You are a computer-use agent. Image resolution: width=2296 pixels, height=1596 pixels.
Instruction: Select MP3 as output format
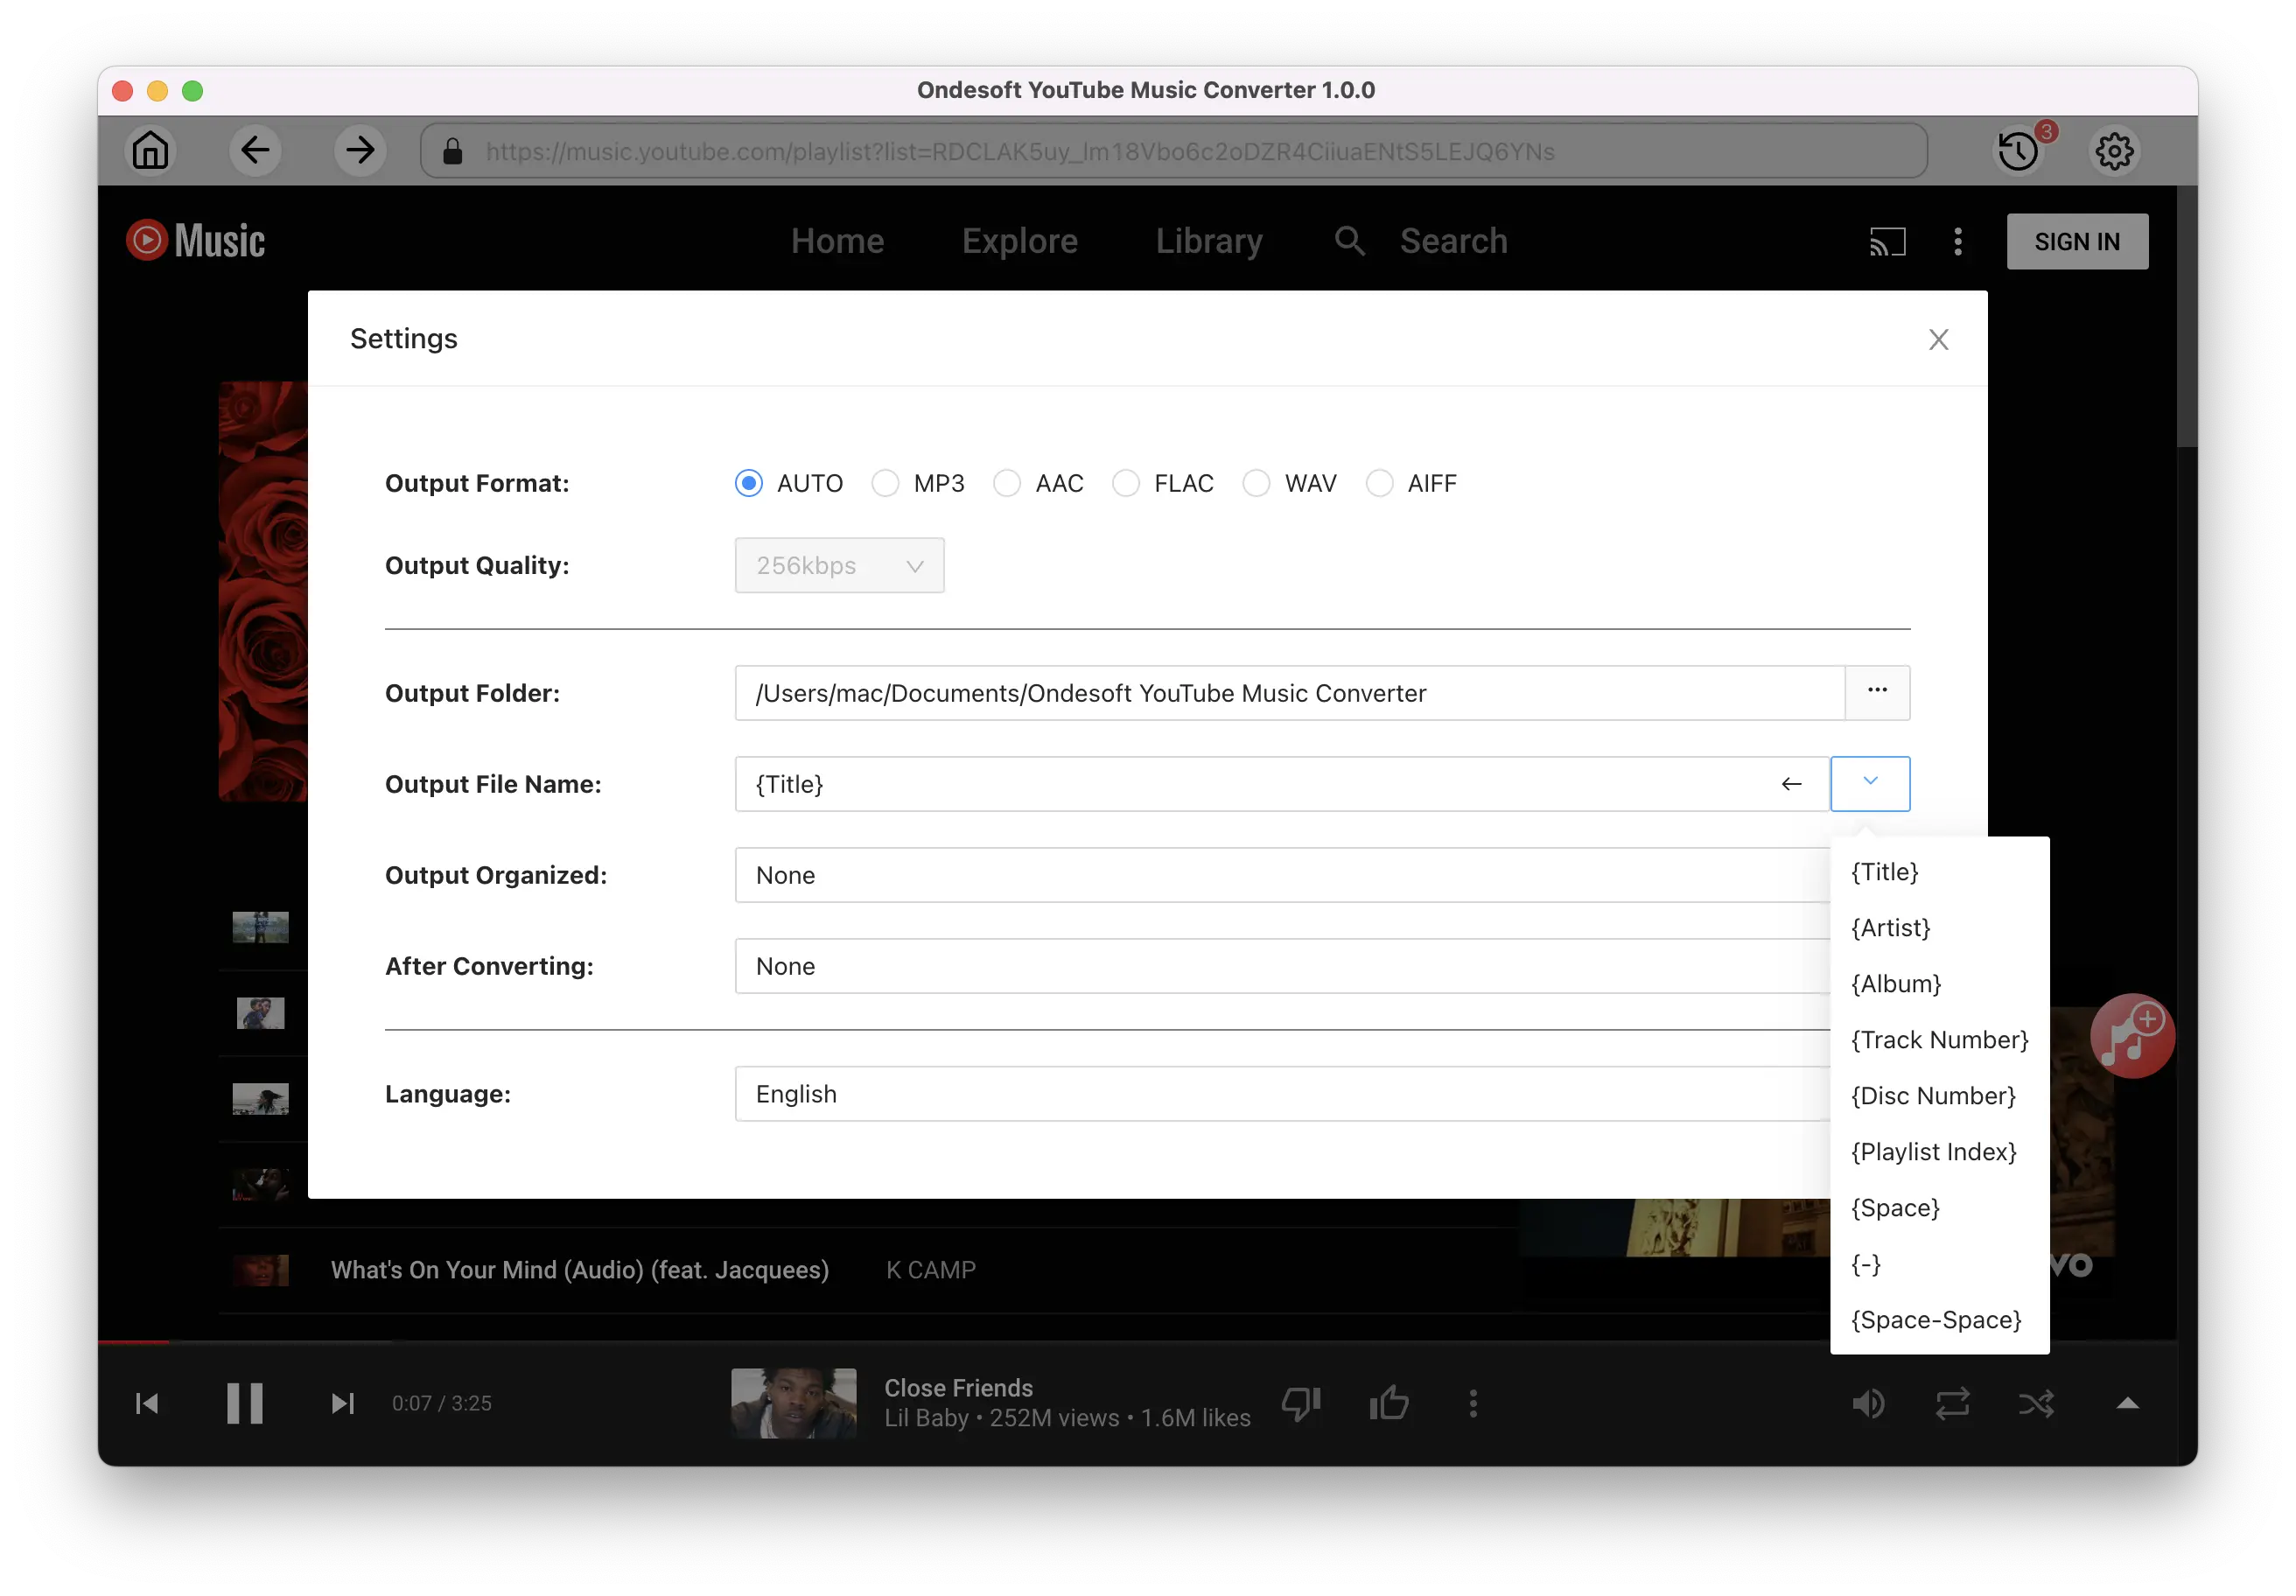click(885, 483)
